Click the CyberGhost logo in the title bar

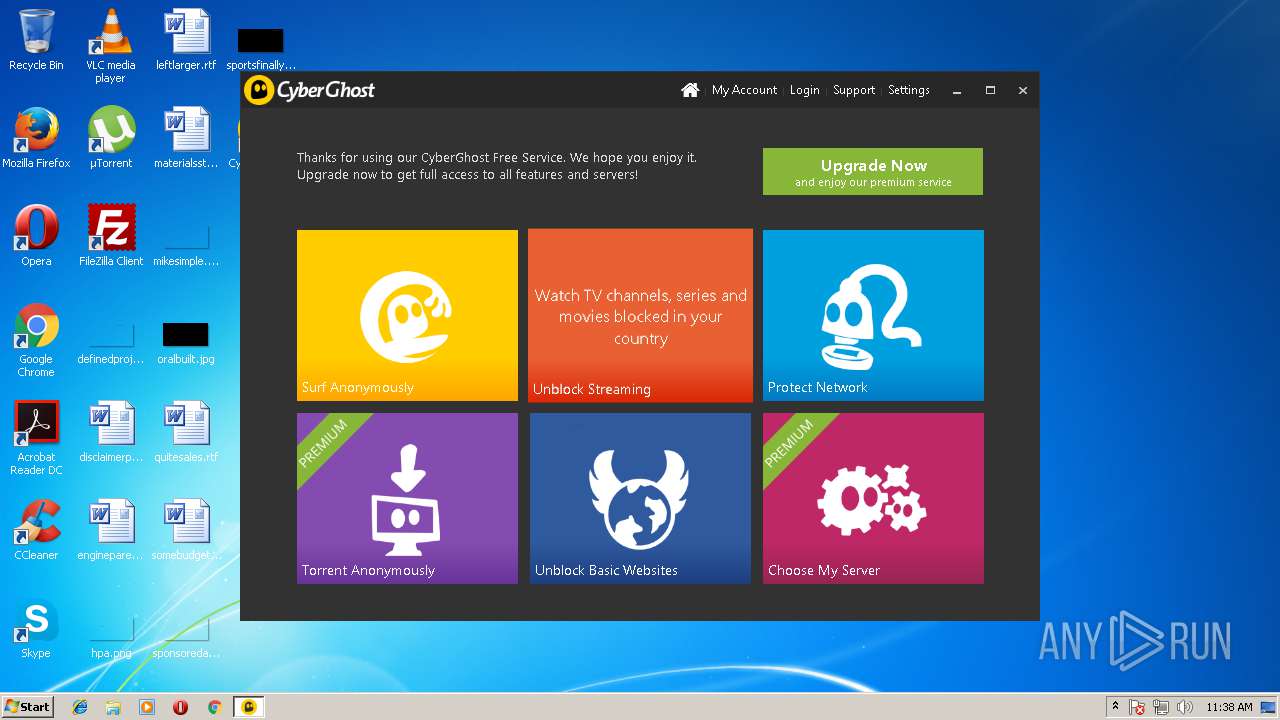coord(310,90)
